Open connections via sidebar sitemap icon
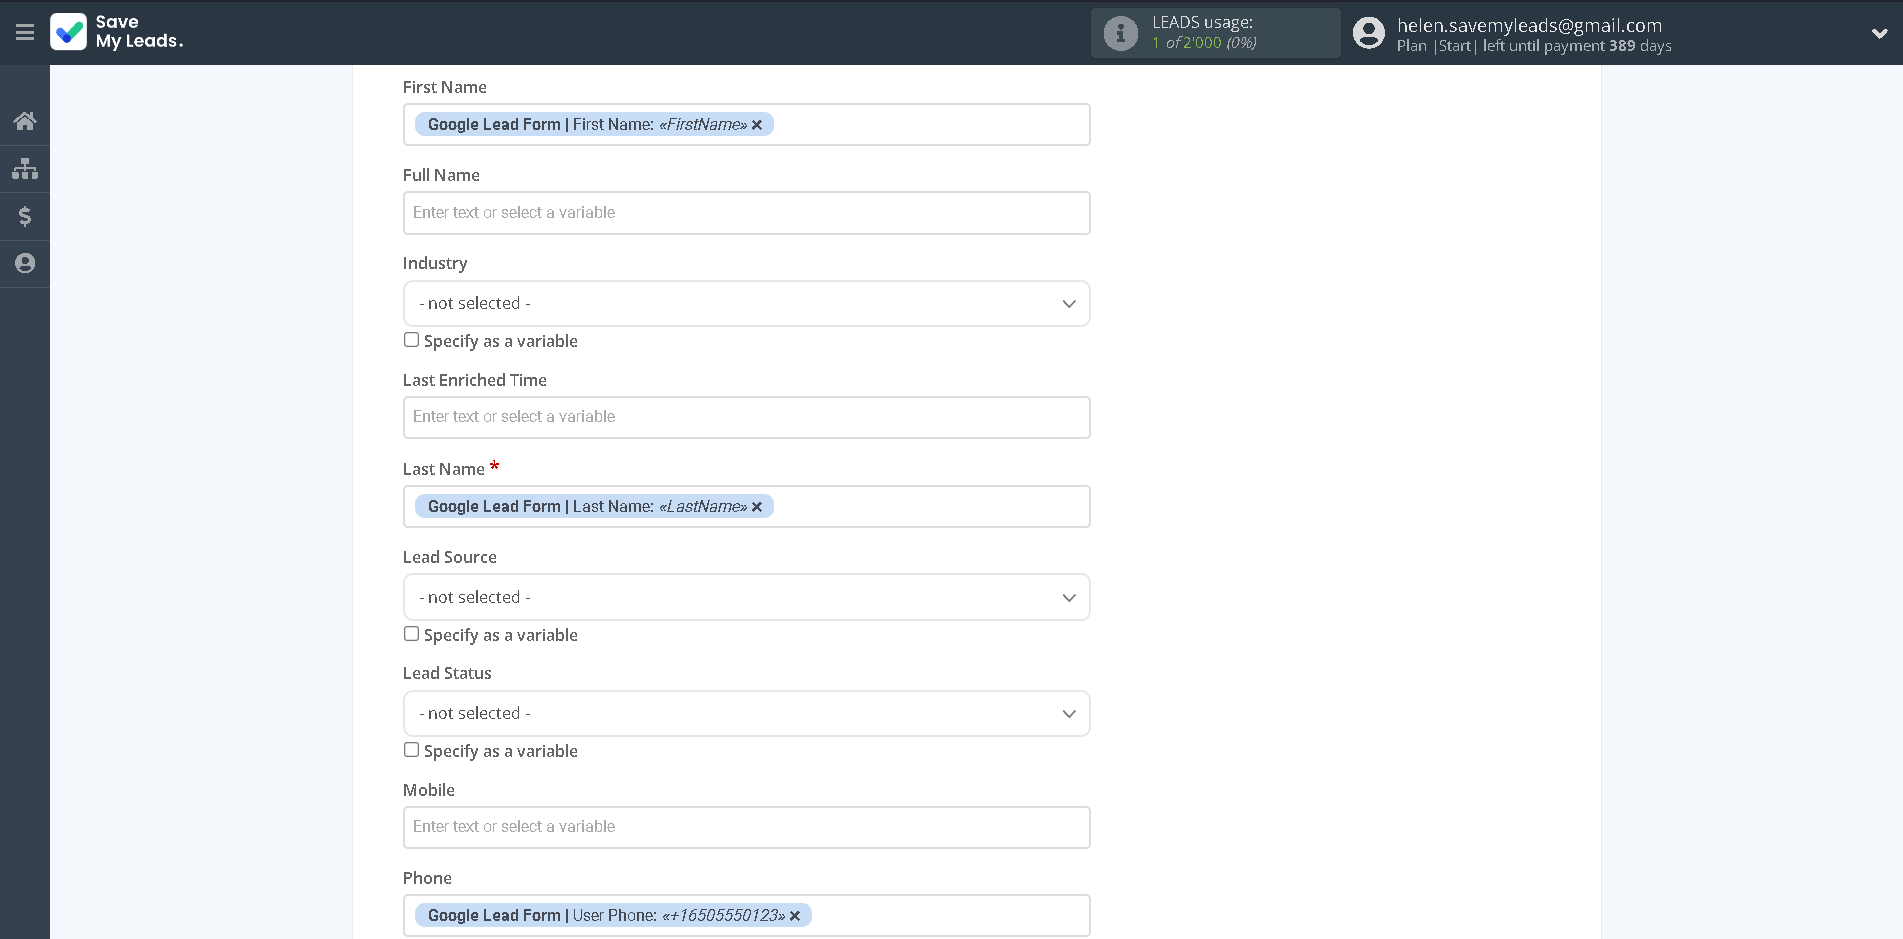Viewport: 1903px width, 939px height. 25,168
